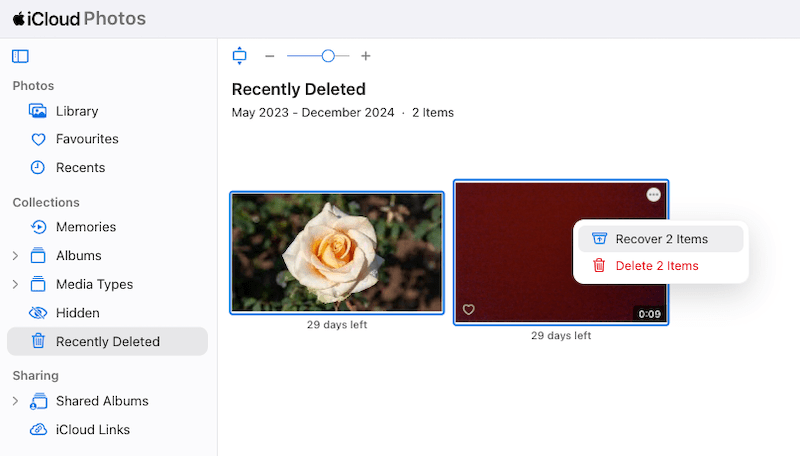800x456 pixels.
Task: Expand the Shared Albums chevron
Action: (15, 401)
